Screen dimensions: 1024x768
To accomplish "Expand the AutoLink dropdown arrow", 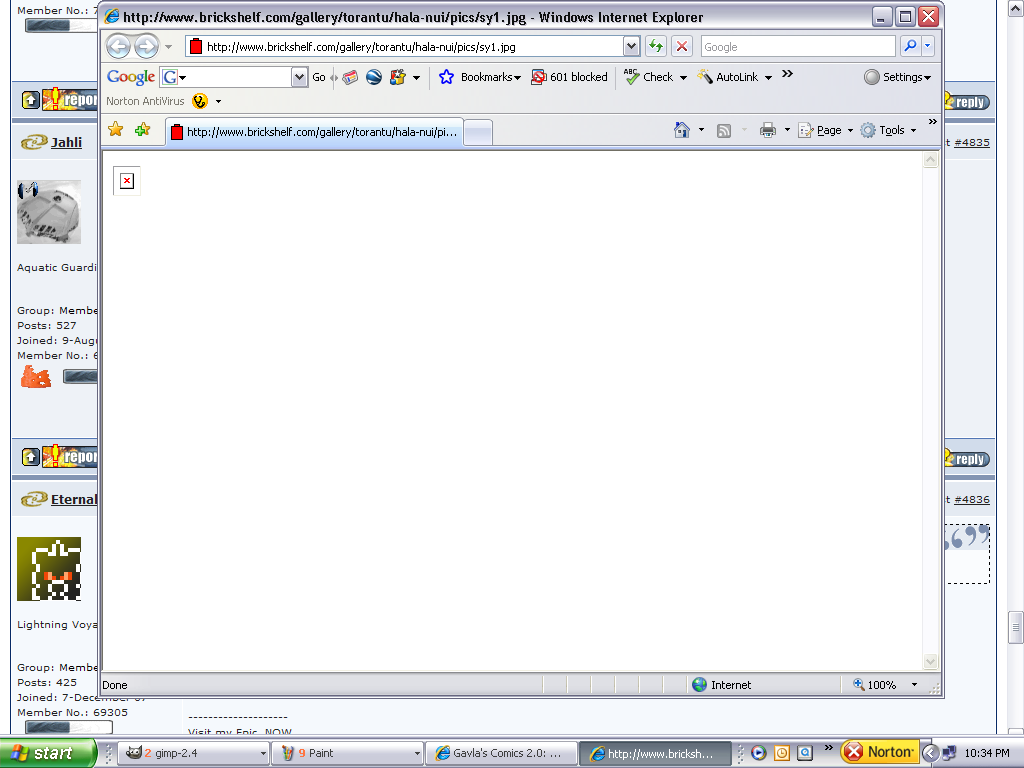I will click(769, 78).
